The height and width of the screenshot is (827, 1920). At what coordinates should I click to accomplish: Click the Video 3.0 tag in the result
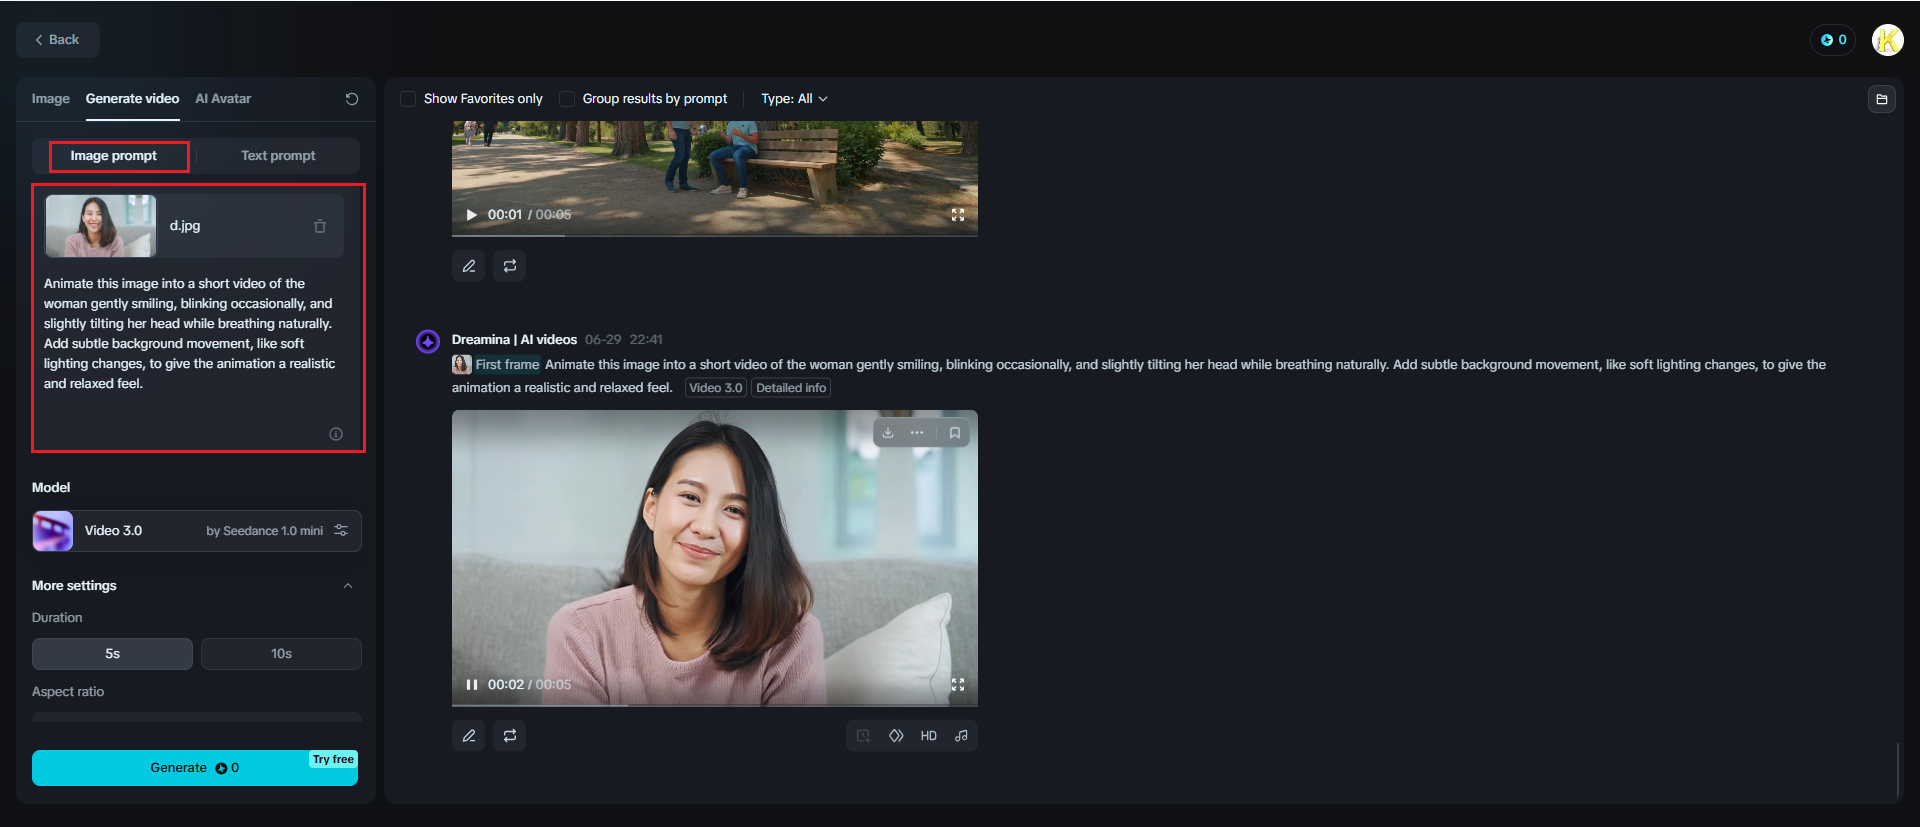[x=716, y=388]
